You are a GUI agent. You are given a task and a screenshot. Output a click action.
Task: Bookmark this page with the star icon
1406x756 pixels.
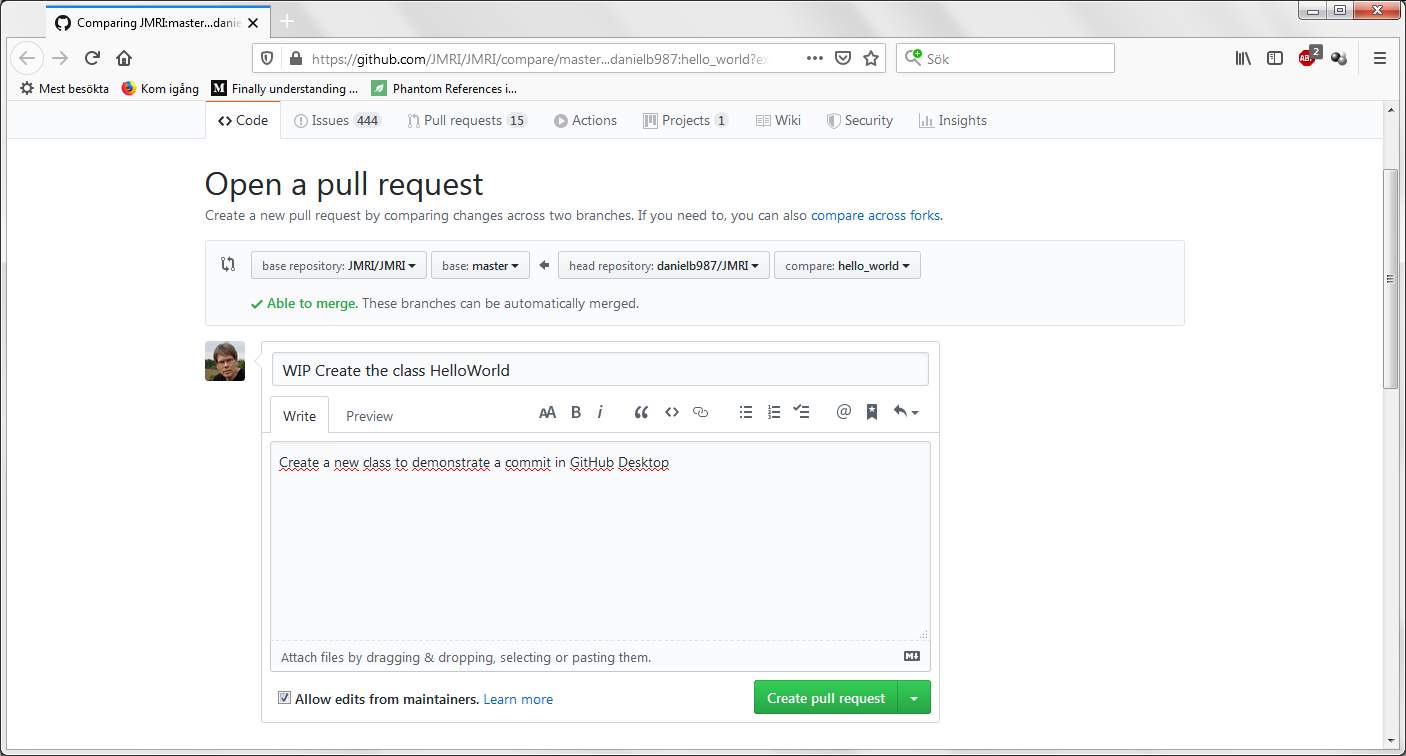click(x=871, y=58)
